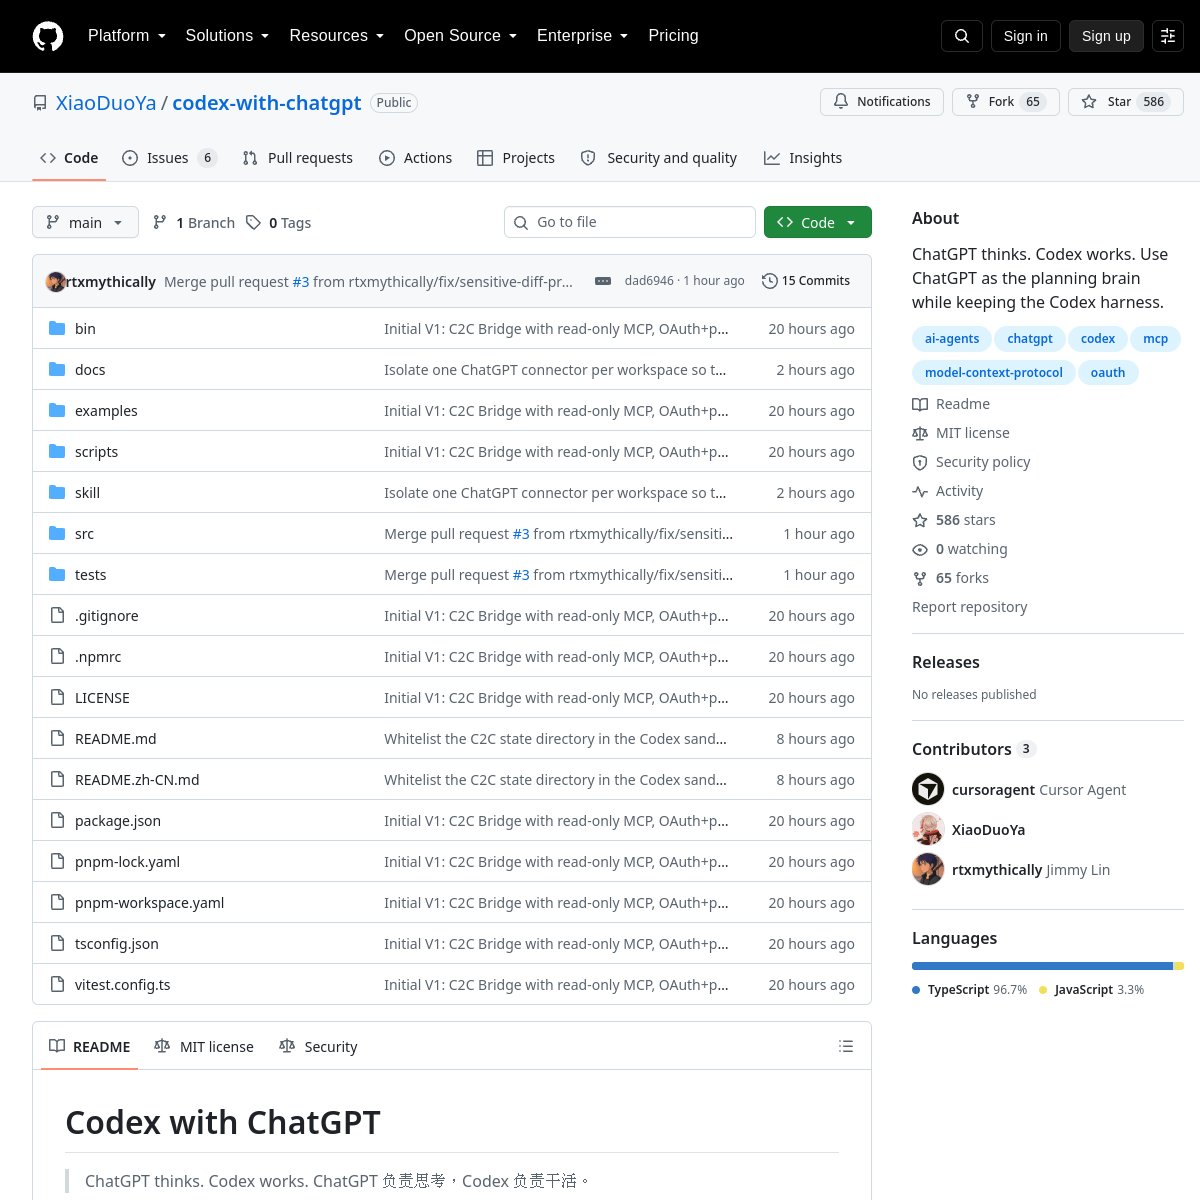Open the green Code dropdown button

coord(818,222)
